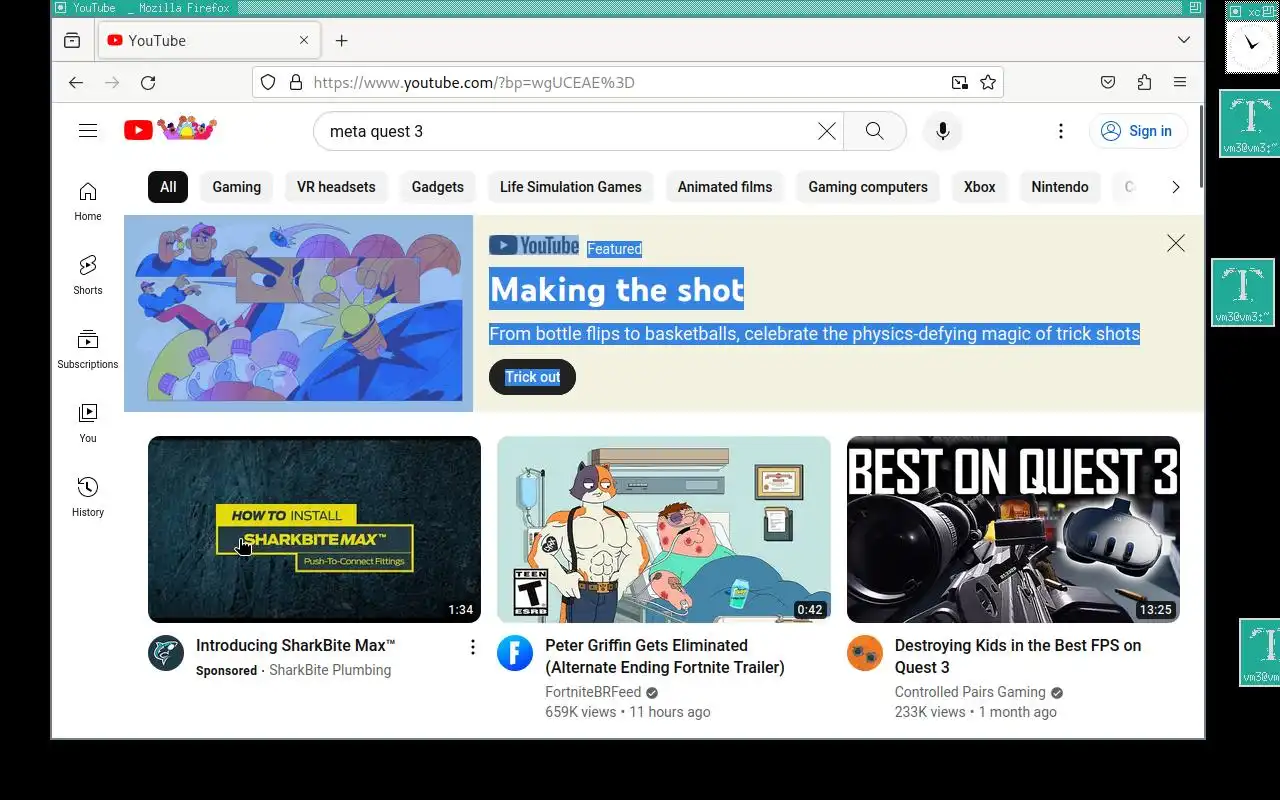The image size is (1280, 800).
Task: Open Firefox Pocket save icon
Action: tap(1108, 83)
